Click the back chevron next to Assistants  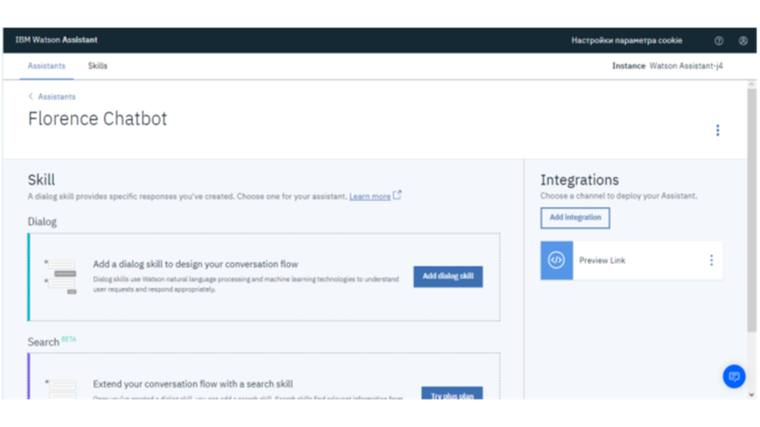[x=31, y=97]
